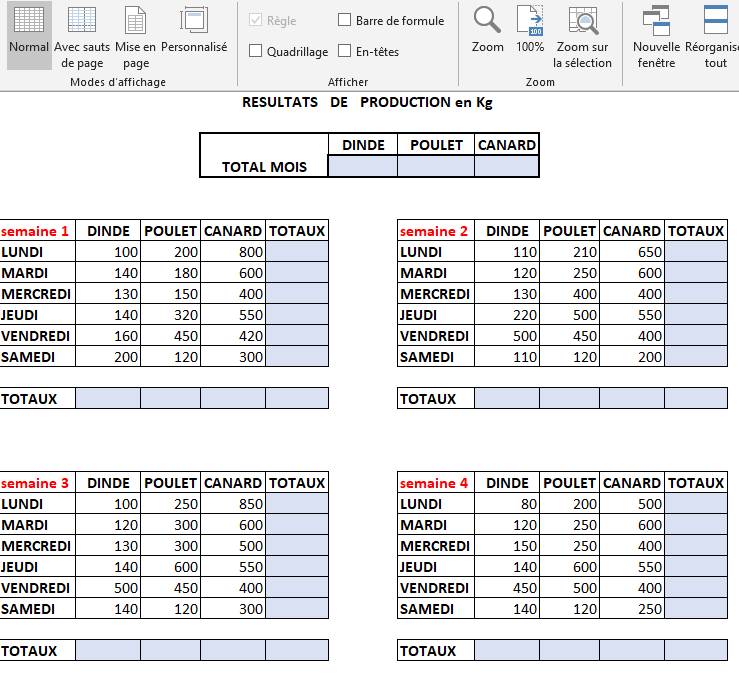Viewport: 739px width, 677px height.
Task: Select the TOTAL MOIS cell under CANARD
Action: point(507,167)
